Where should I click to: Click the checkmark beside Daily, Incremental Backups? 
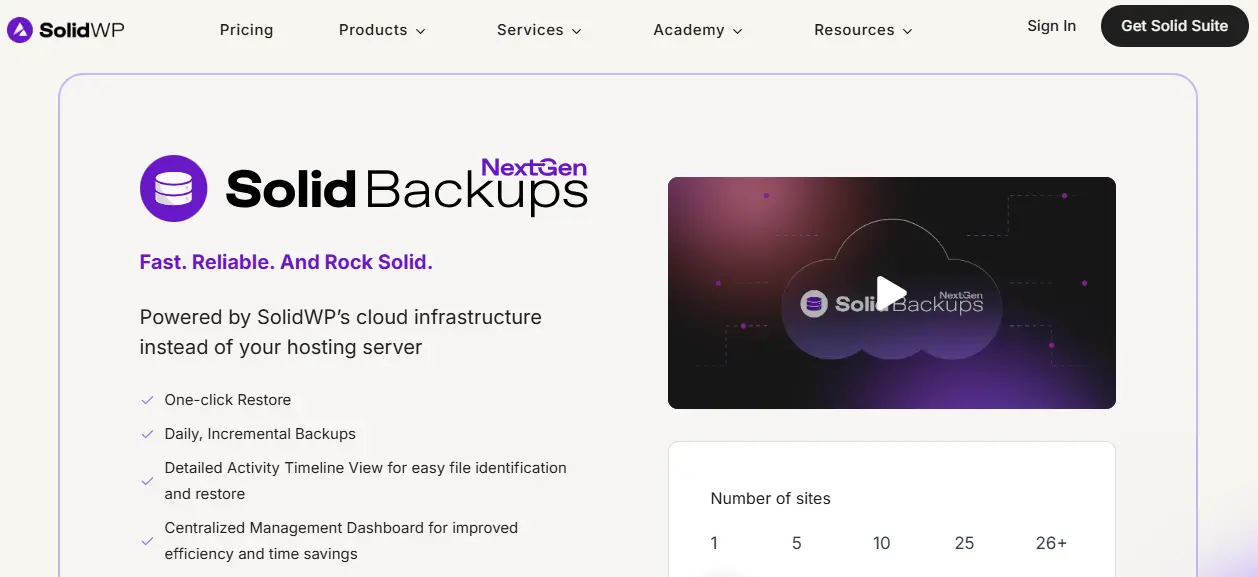click(146, 433)
